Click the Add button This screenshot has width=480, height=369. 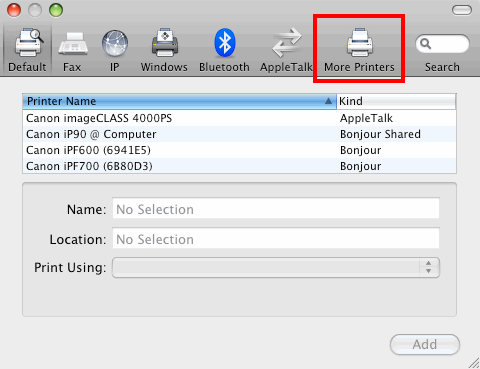click(425, 345)
